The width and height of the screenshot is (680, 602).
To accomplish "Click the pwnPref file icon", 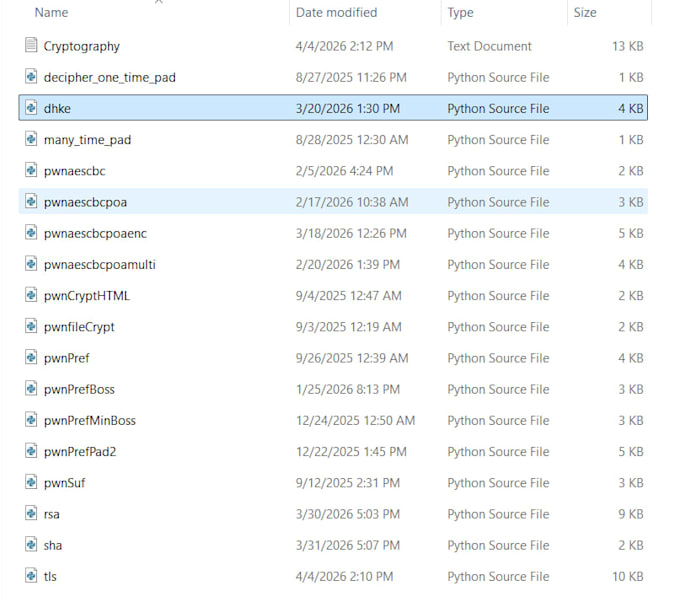I will pyautogui.click(x=31, y=357).
